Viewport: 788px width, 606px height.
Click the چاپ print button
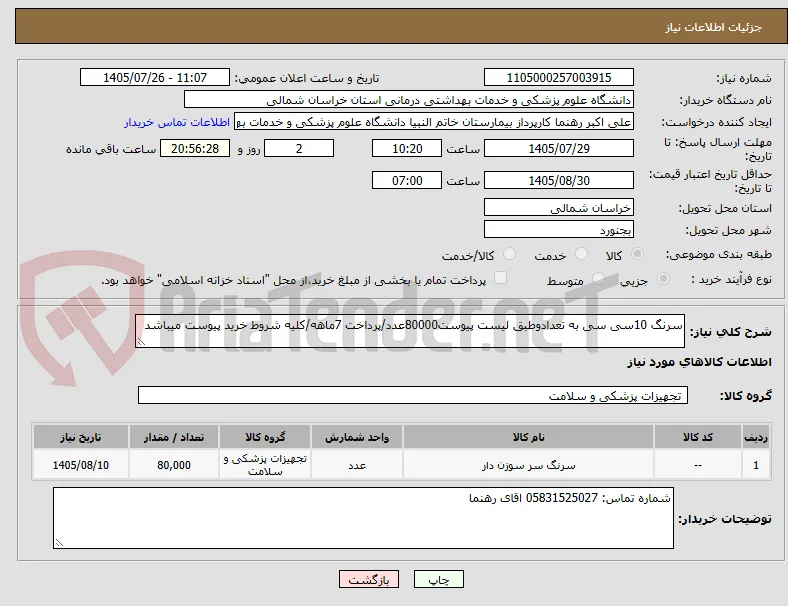[x=439, y=579]
